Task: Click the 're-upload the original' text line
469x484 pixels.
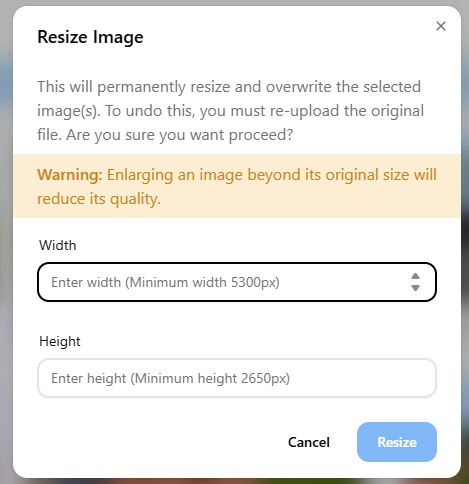Action: click(x=230, y=111)
